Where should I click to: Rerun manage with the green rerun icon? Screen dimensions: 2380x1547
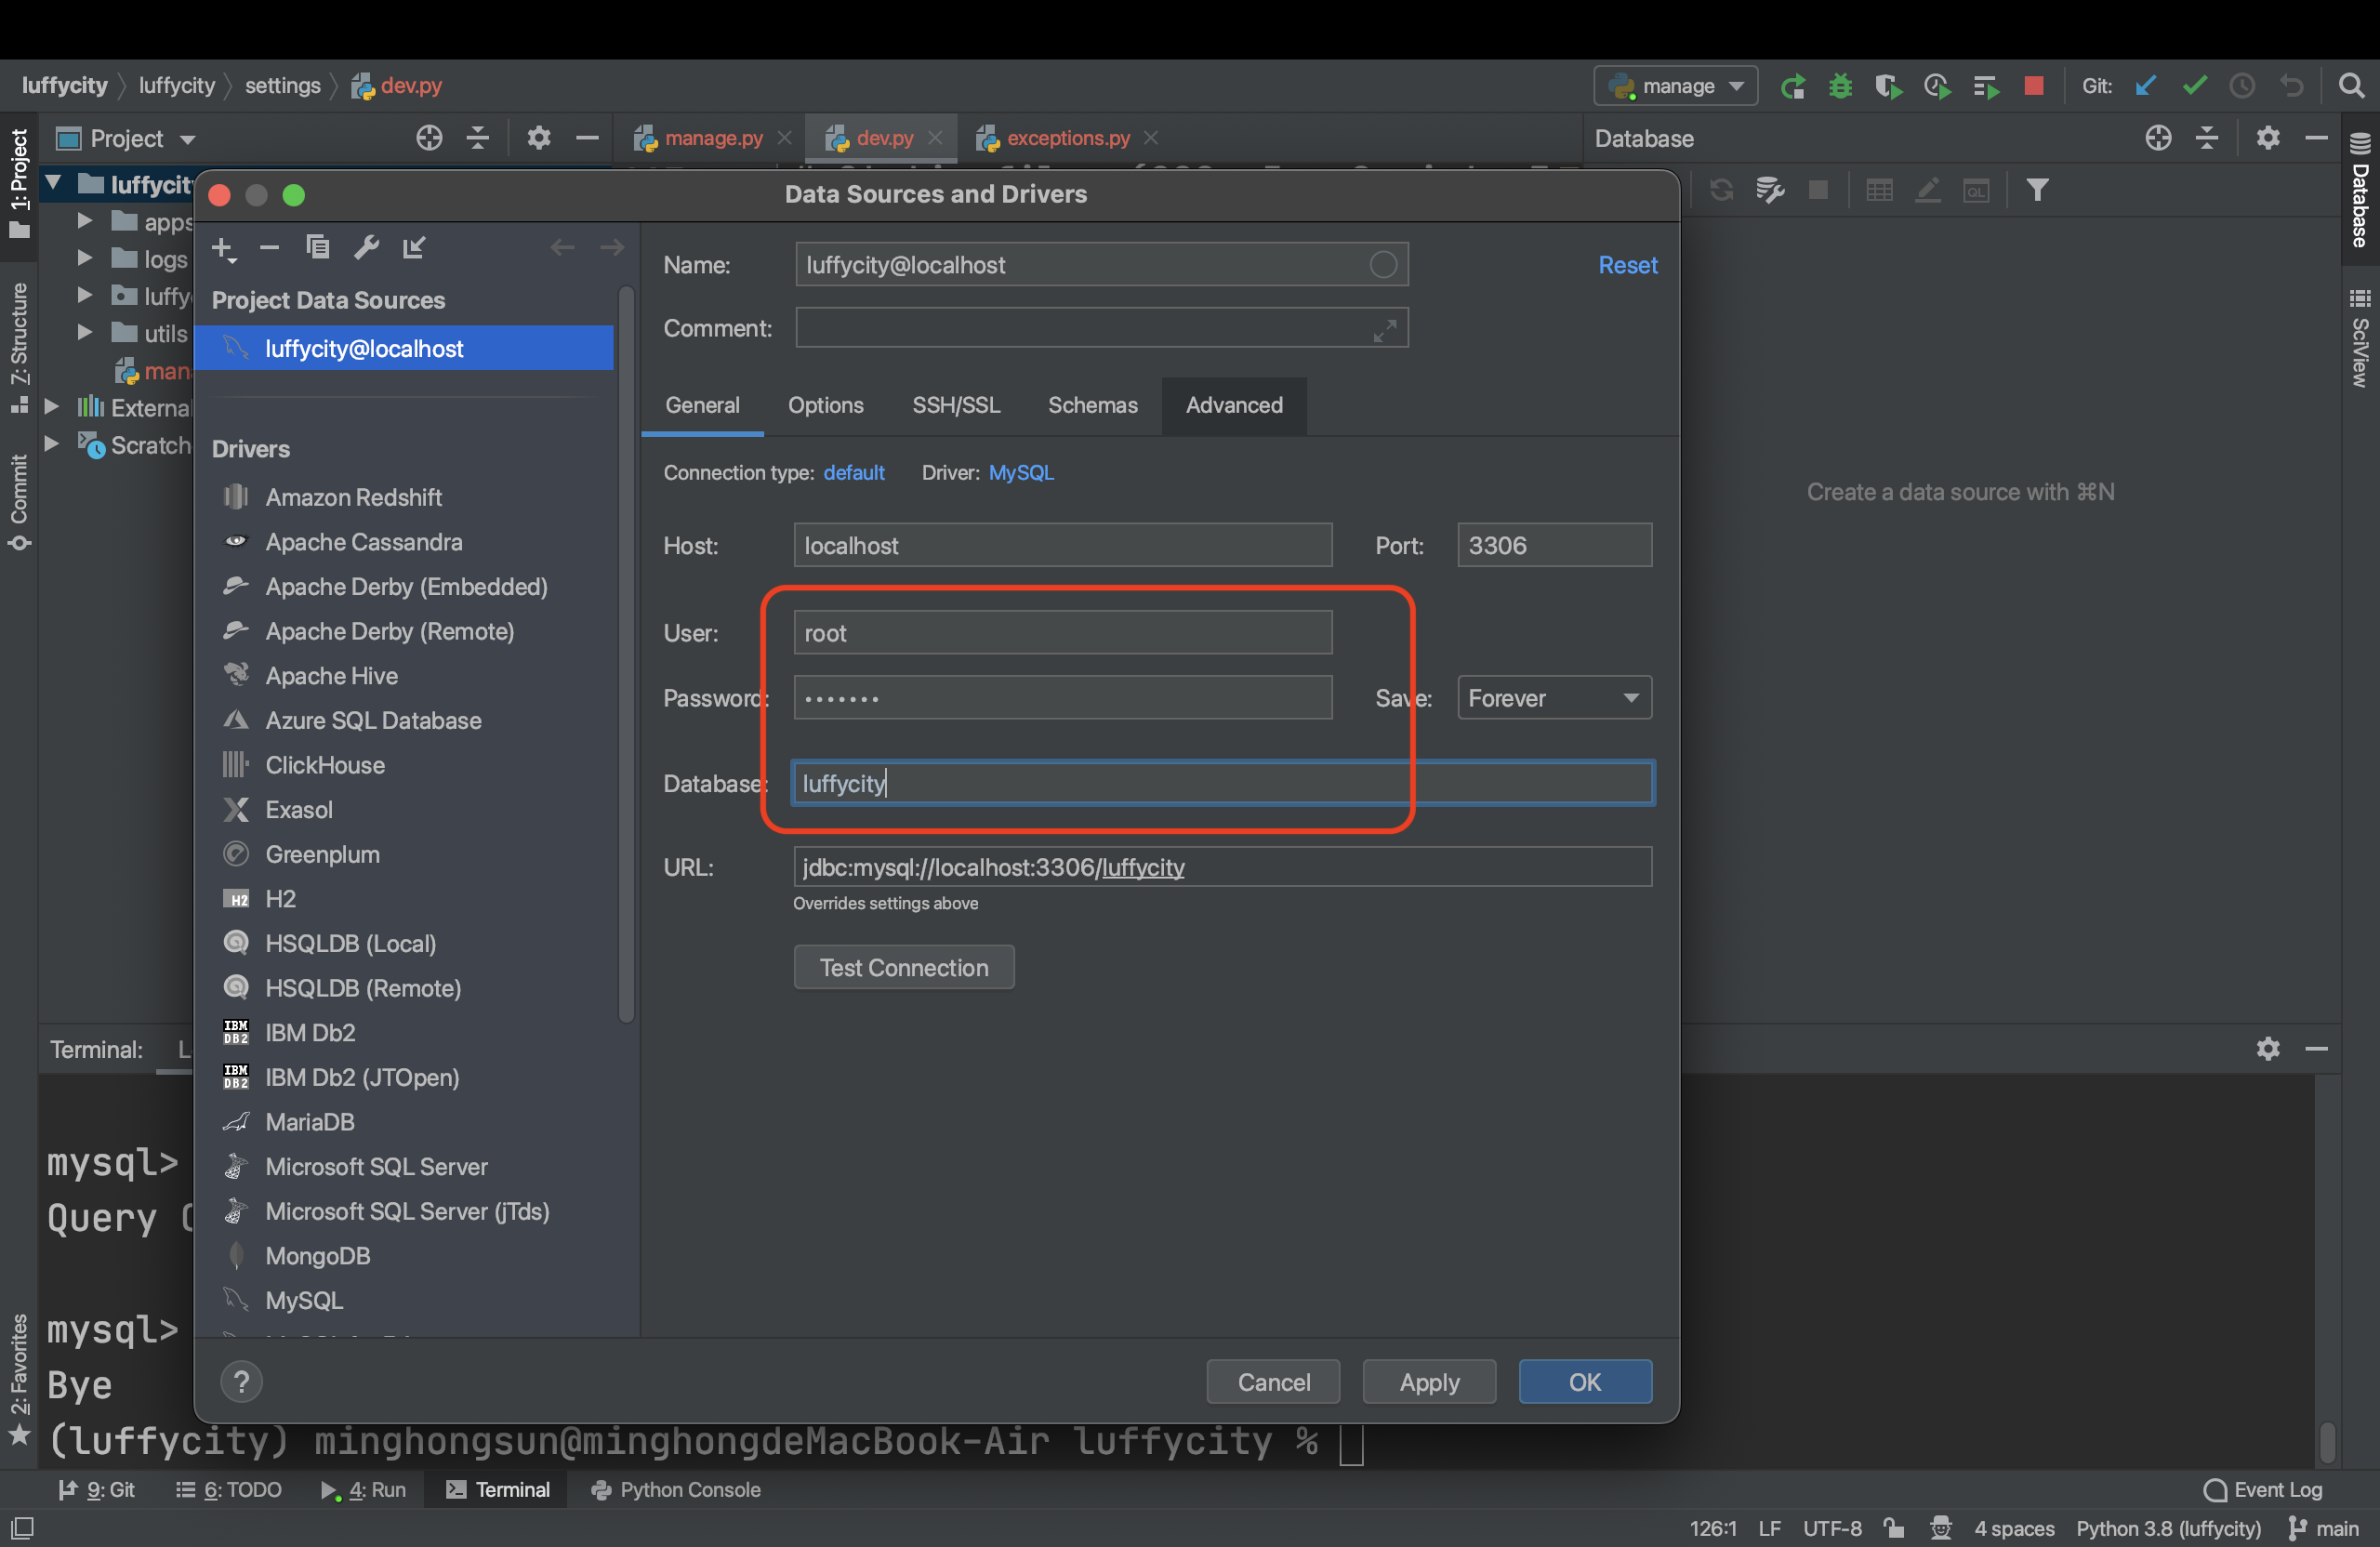point(1792,86)
